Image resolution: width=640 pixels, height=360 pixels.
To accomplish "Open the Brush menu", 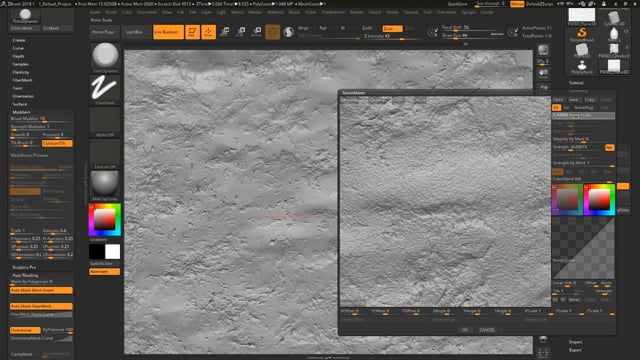I will coord(111,12).
